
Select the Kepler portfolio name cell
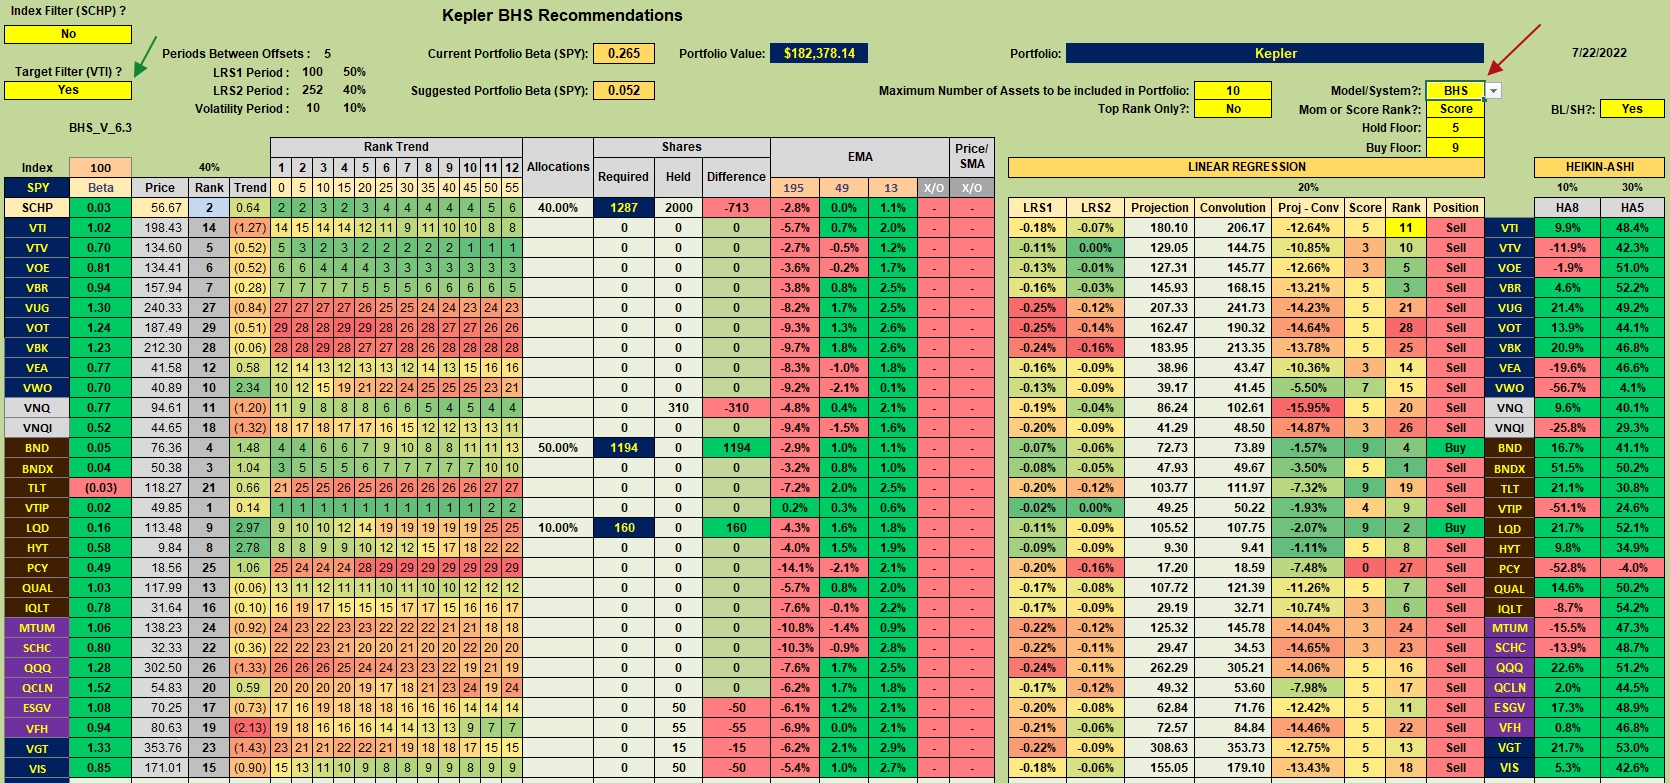[1275, 54]
